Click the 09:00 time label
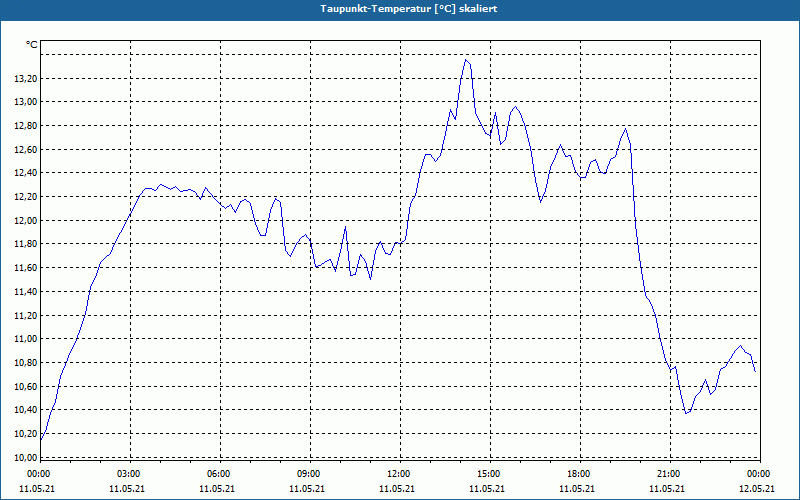This screenshot has height=500, width=800. [x=309, y=474]
